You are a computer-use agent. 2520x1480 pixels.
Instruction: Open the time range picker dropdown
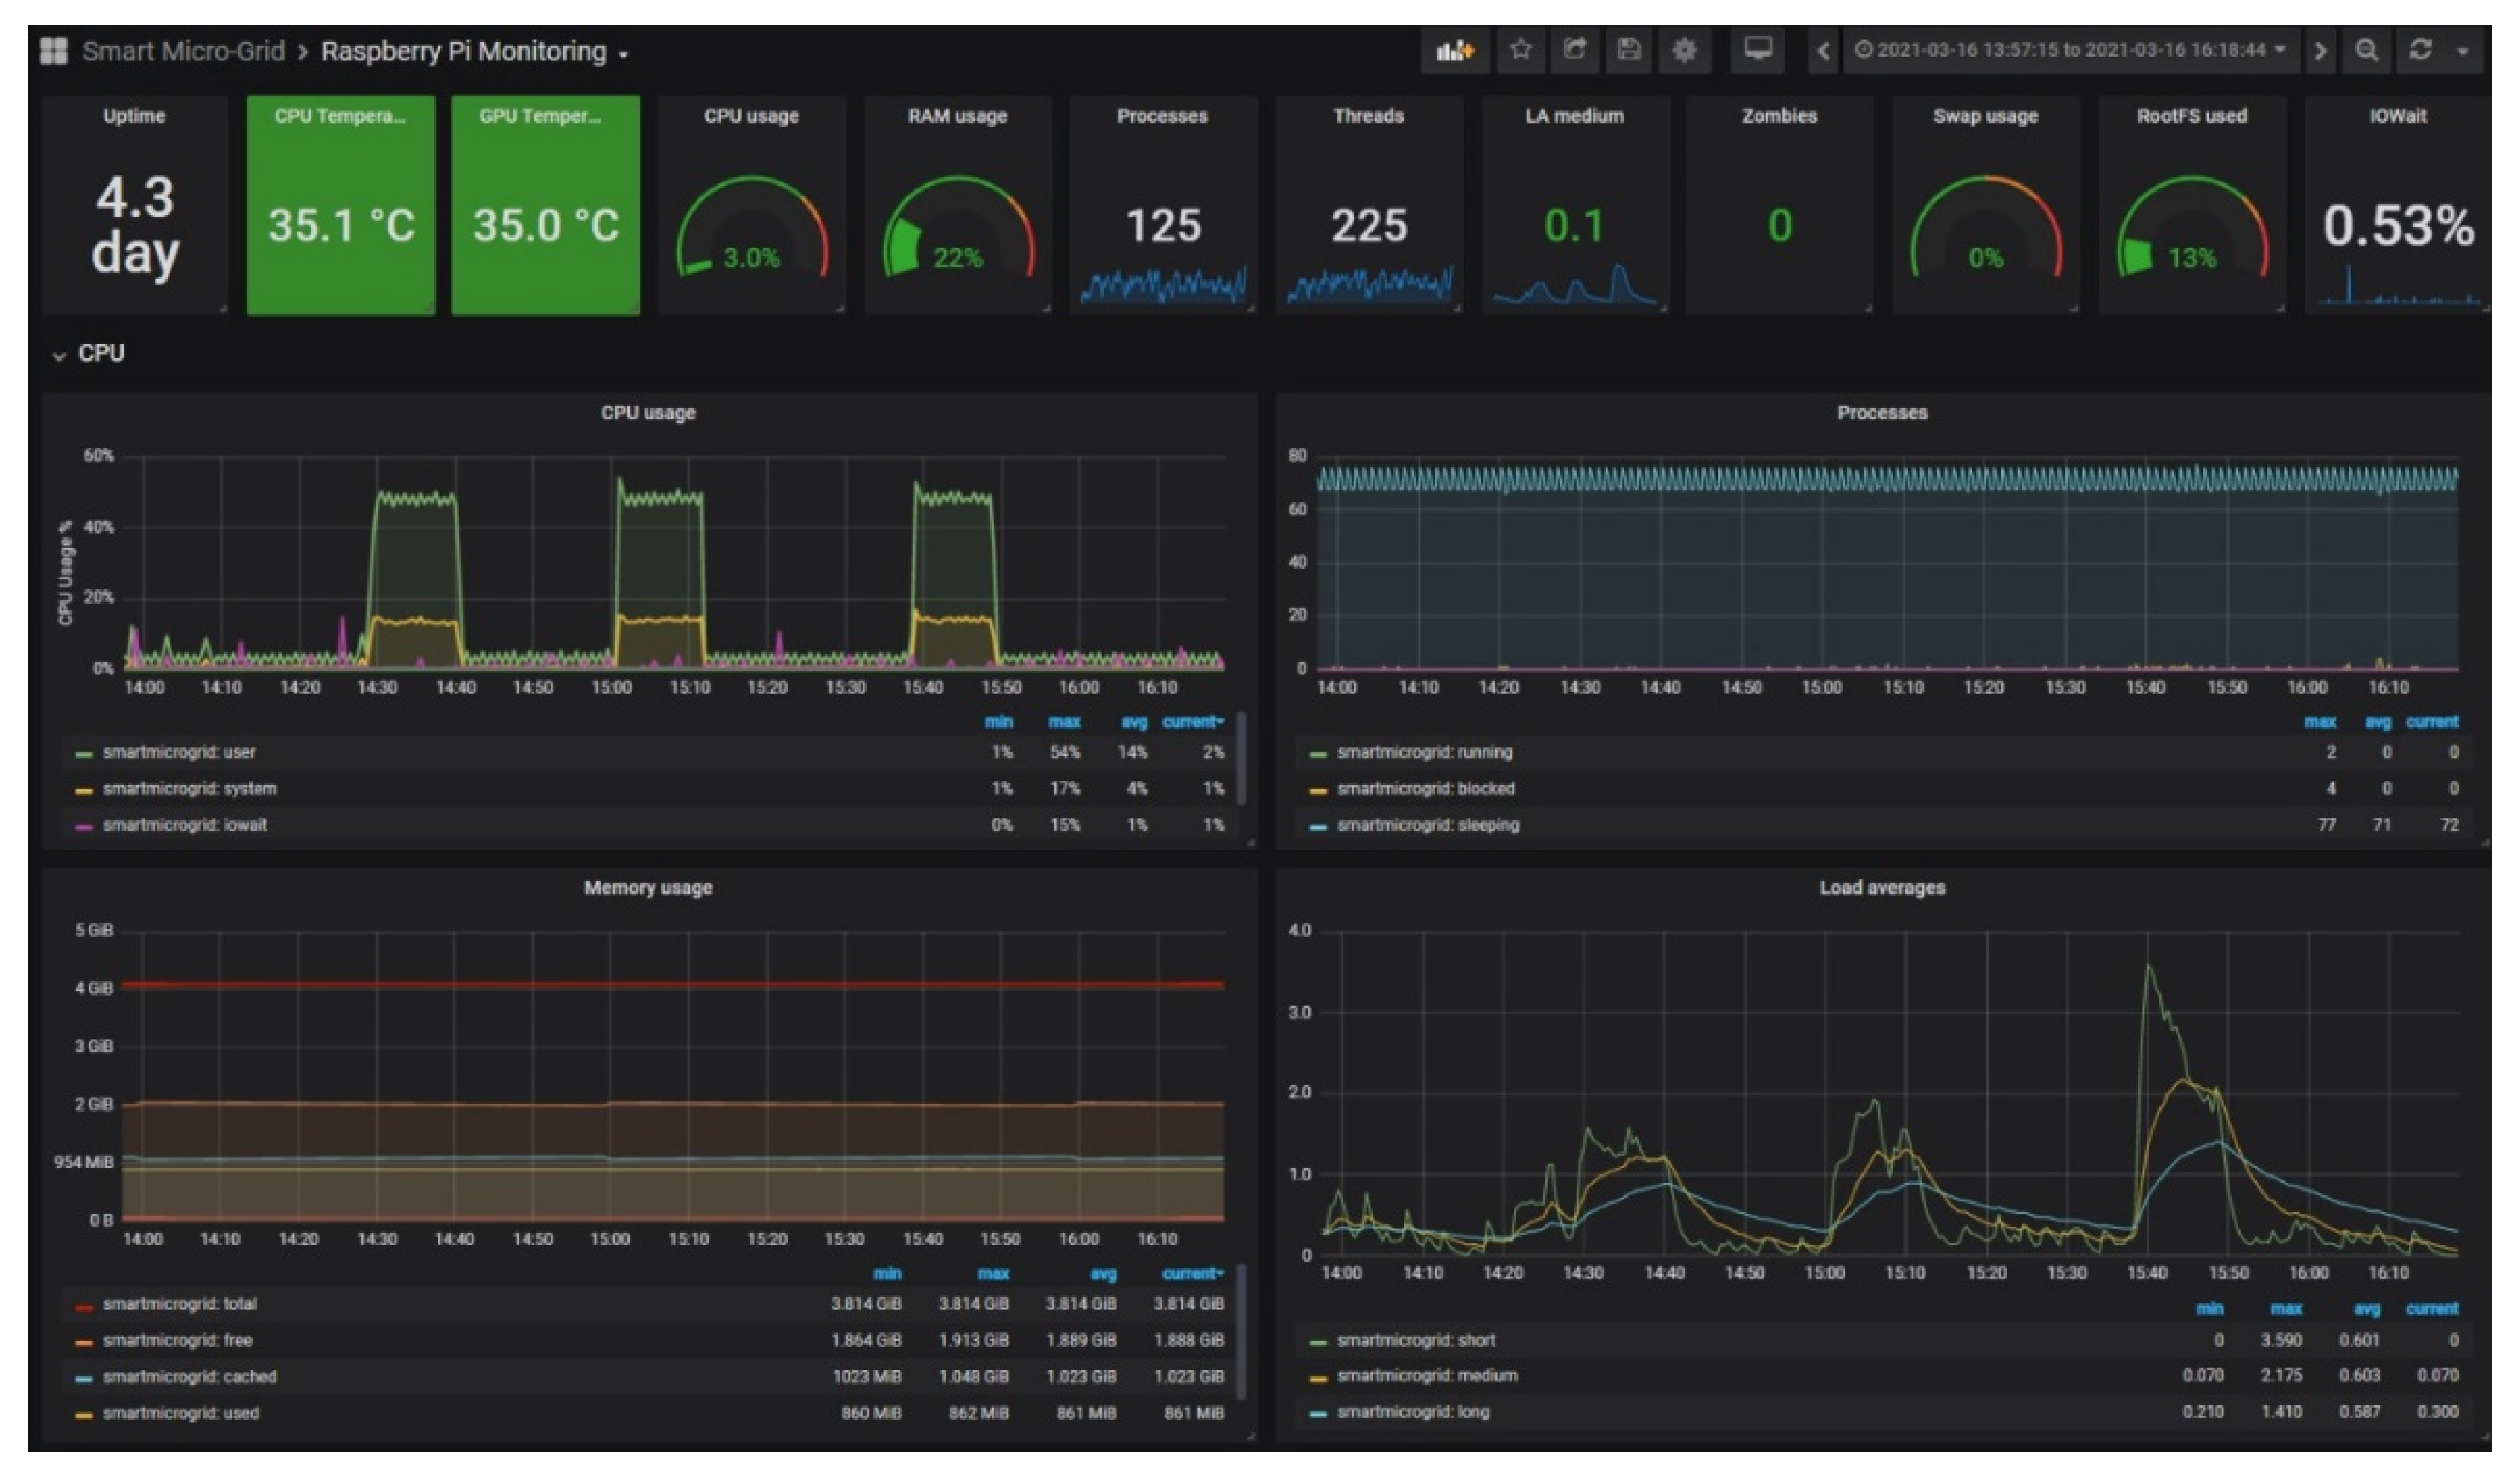(x=2070, y=50)
